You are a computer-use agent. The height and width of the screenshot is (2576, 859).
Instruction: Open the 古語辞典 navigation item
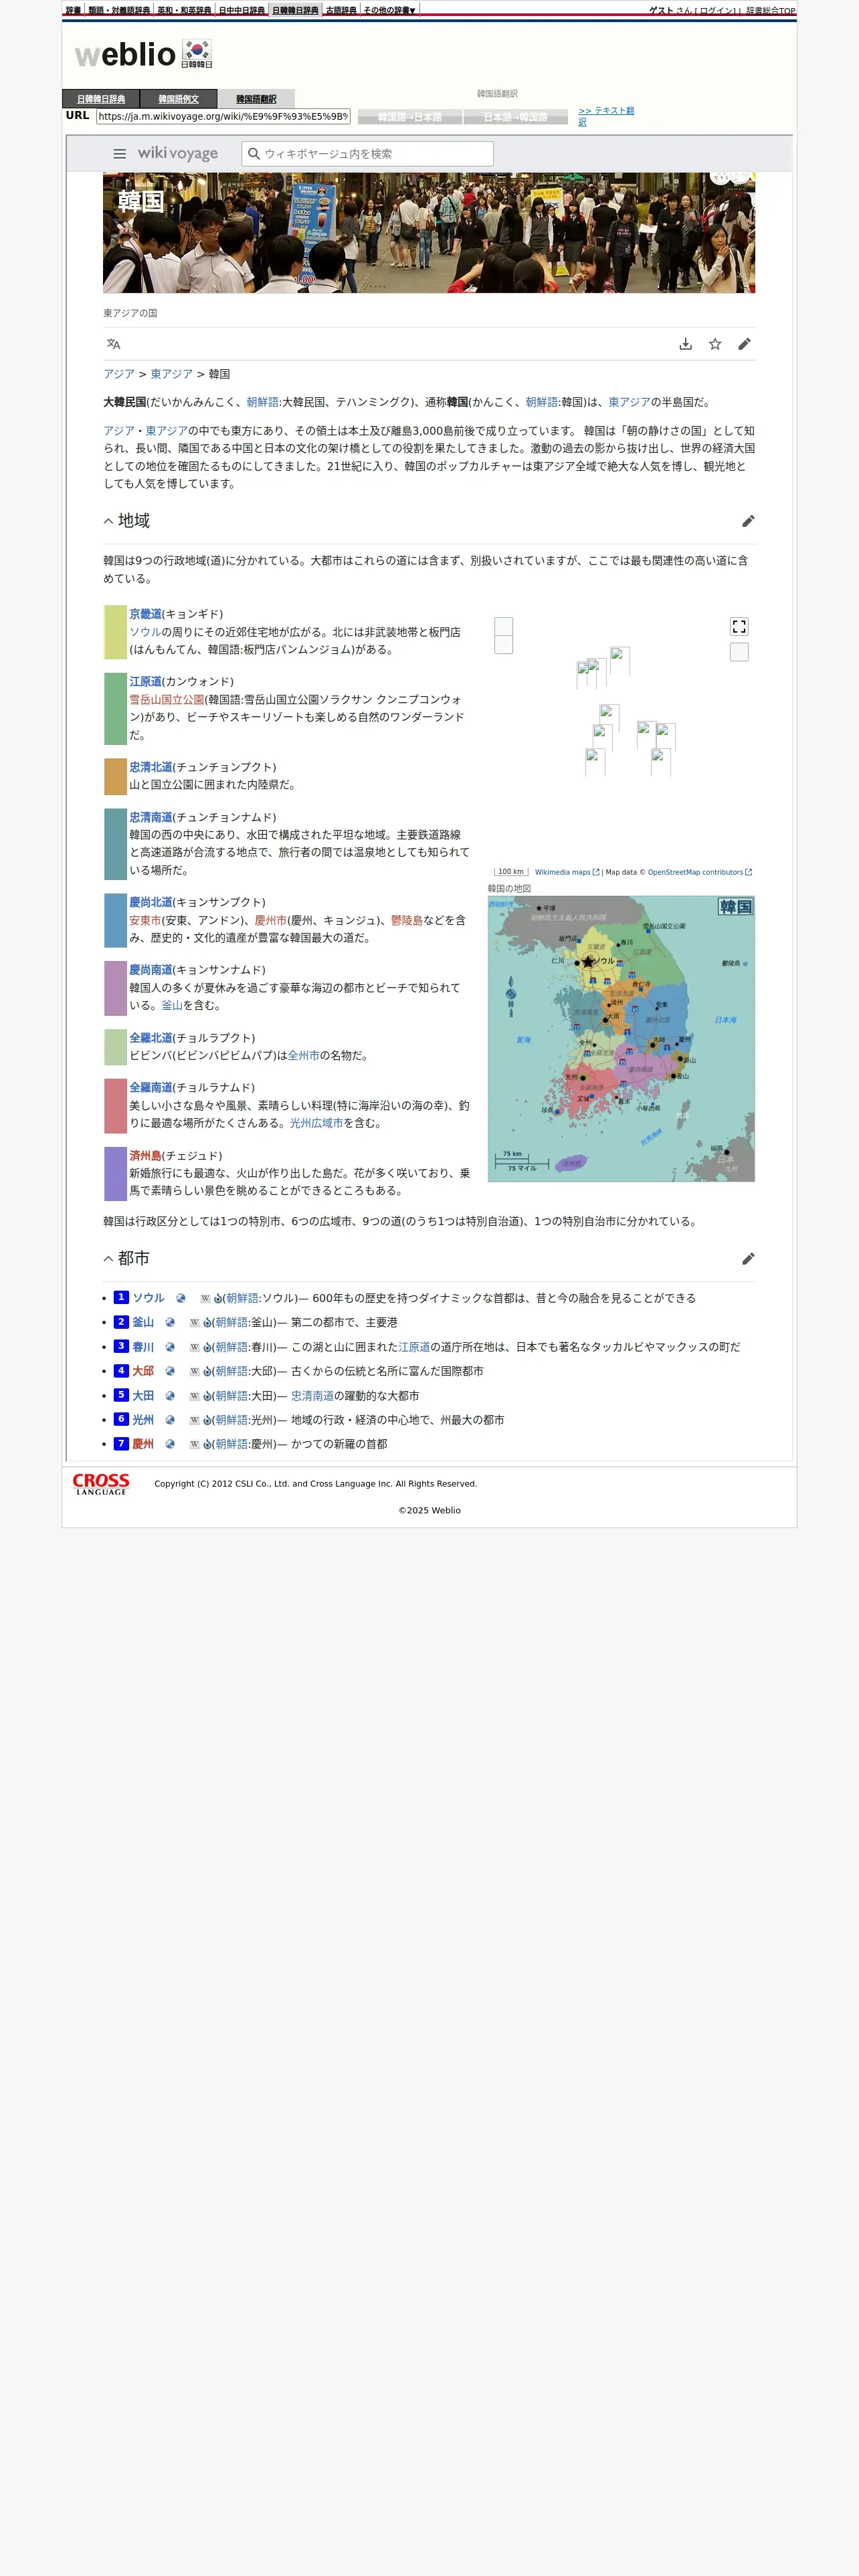coord(341,10)
